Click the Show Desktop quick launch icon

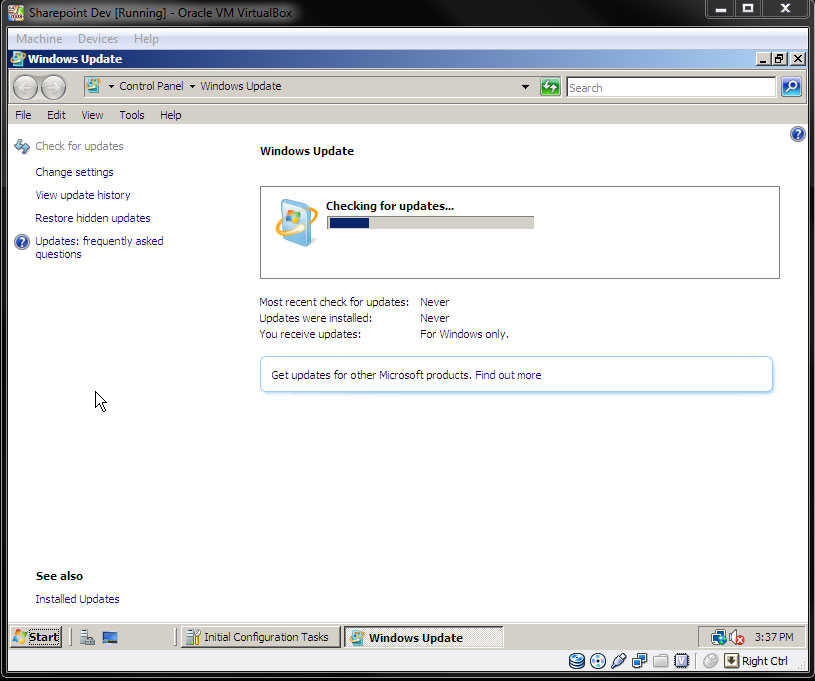coord(110,637)
